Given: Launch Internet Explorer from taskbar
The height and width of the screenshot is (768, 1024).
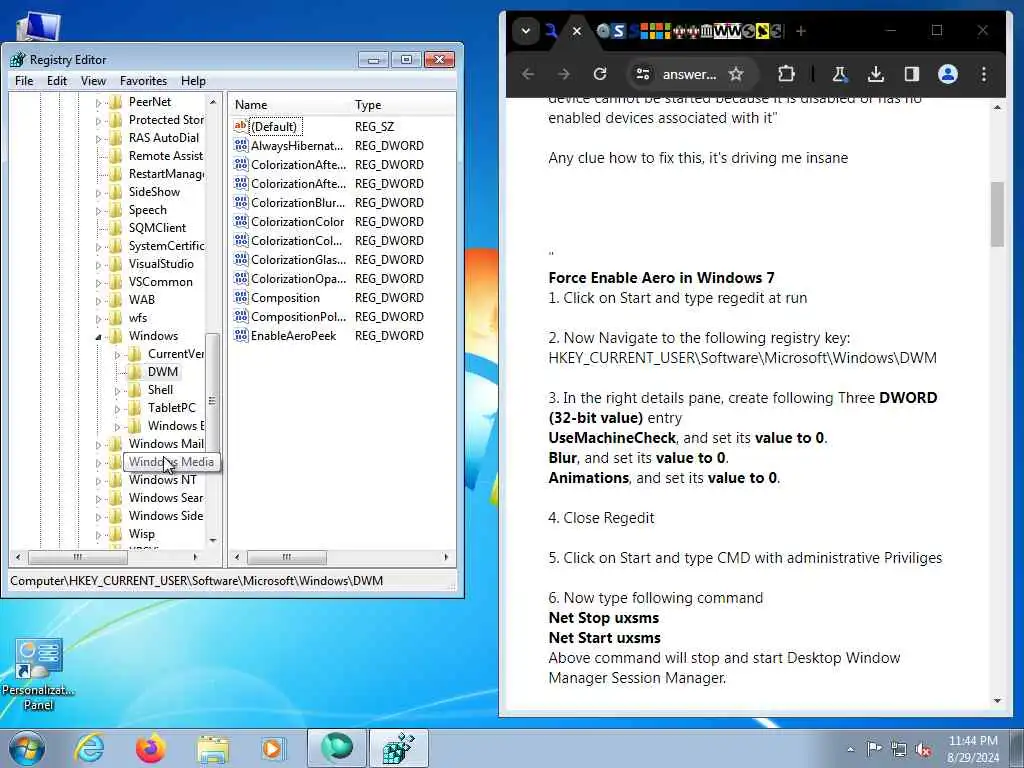Looking at the screenshot, I should (88, 748).
